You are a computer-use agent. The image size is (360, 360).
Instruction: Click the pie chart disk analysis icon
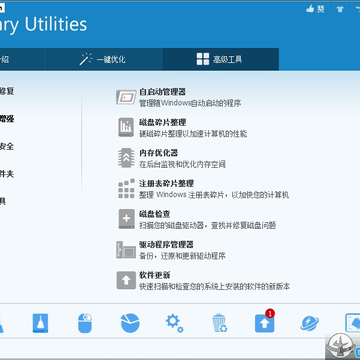point(130,323)
